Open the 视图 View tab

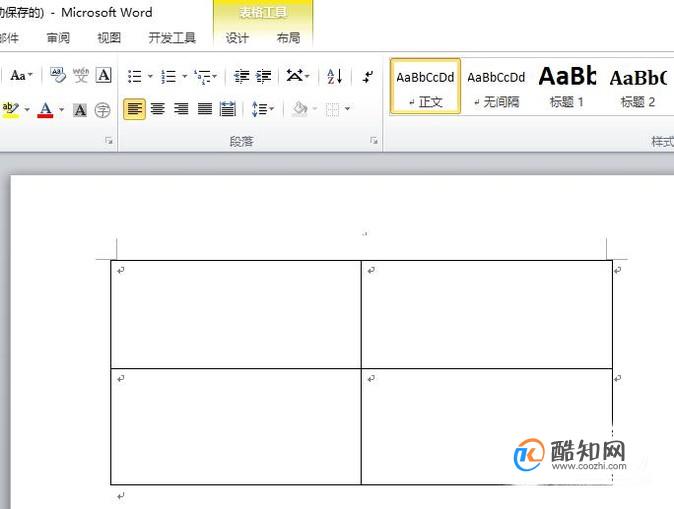[x=109, y=38]
